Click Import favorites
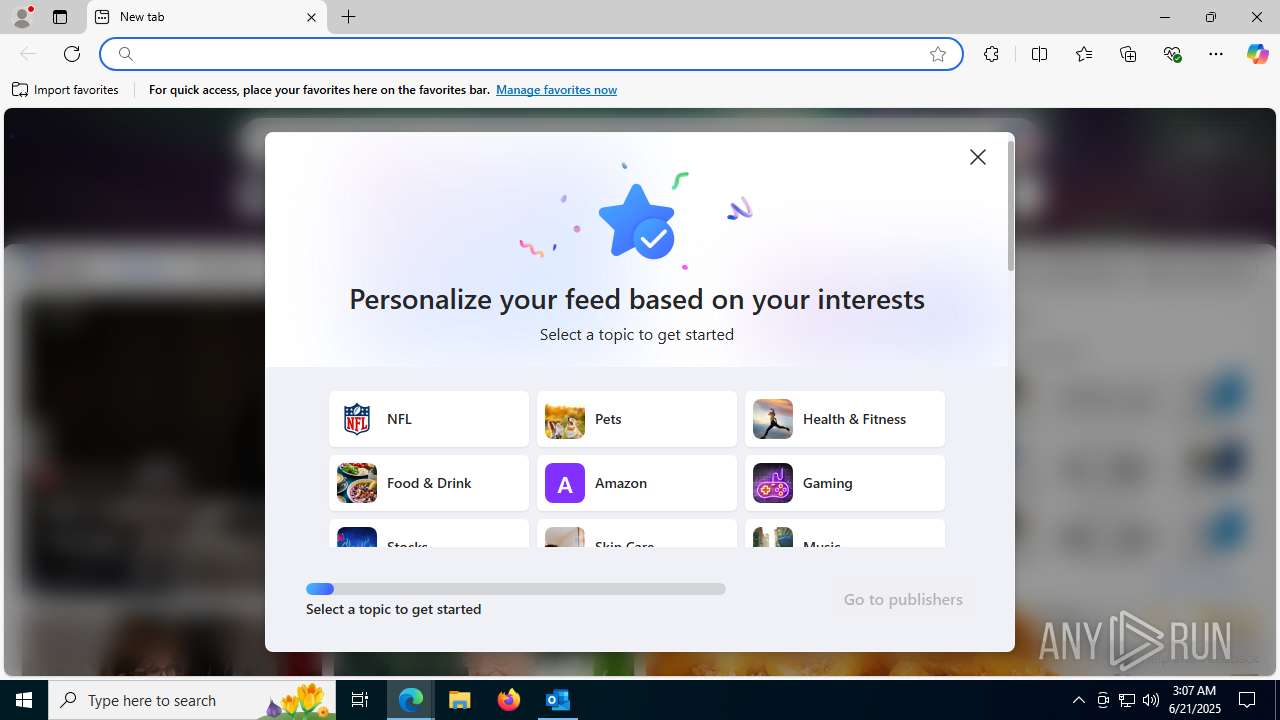This screenshot has height=720, width=1280. tap(66, 90)
